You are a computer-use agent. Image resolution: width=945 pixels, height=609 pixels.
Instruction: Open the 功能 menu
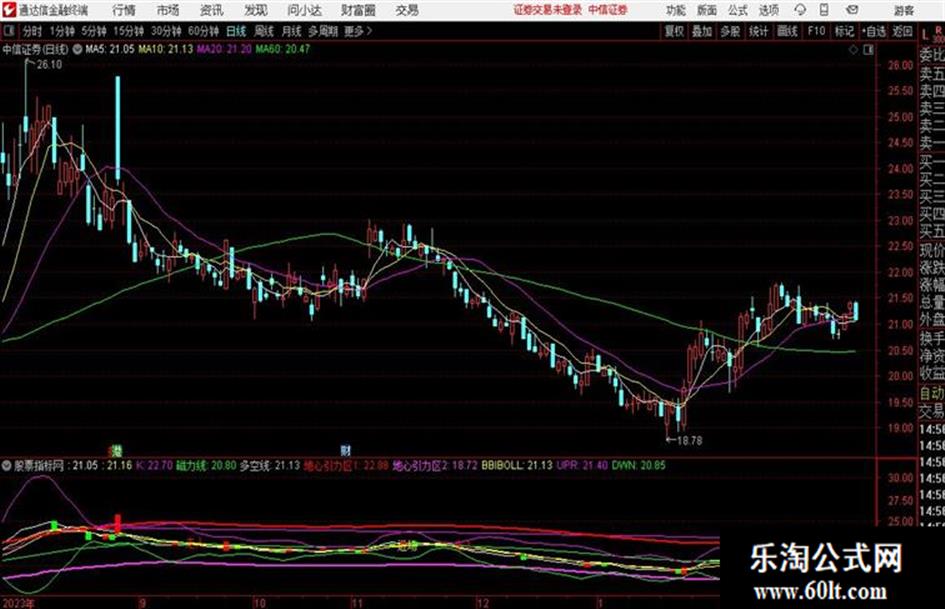coord(676,10)
